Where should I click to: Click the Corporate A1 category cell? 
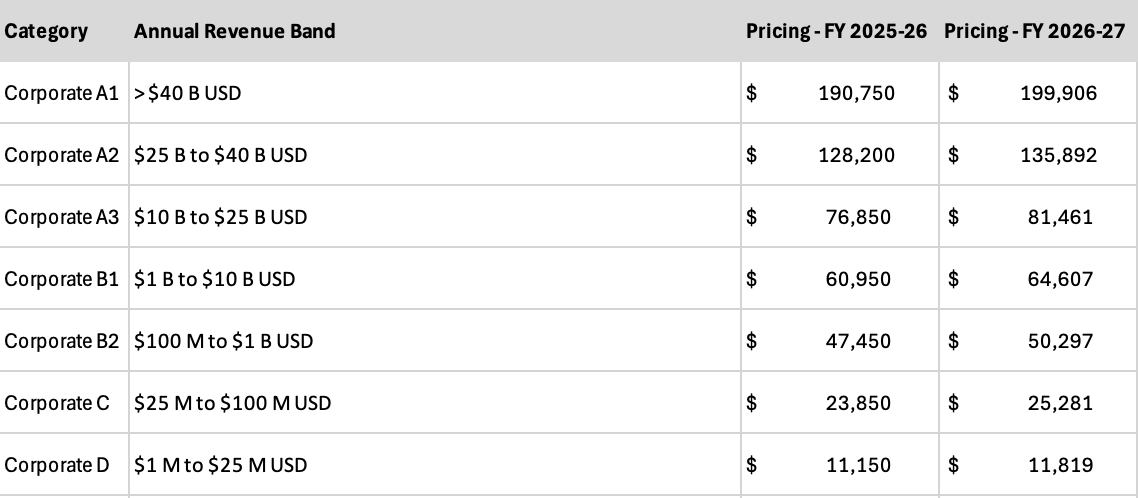(x=62, y=94)
